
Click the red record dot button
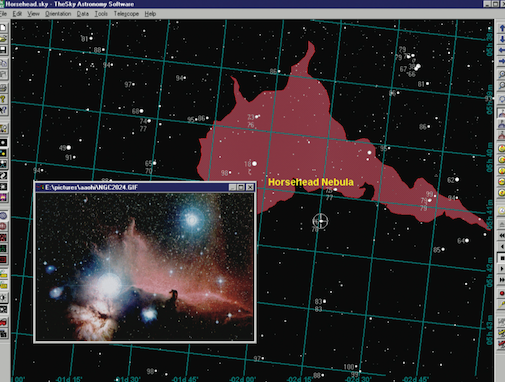click(502, 293)
